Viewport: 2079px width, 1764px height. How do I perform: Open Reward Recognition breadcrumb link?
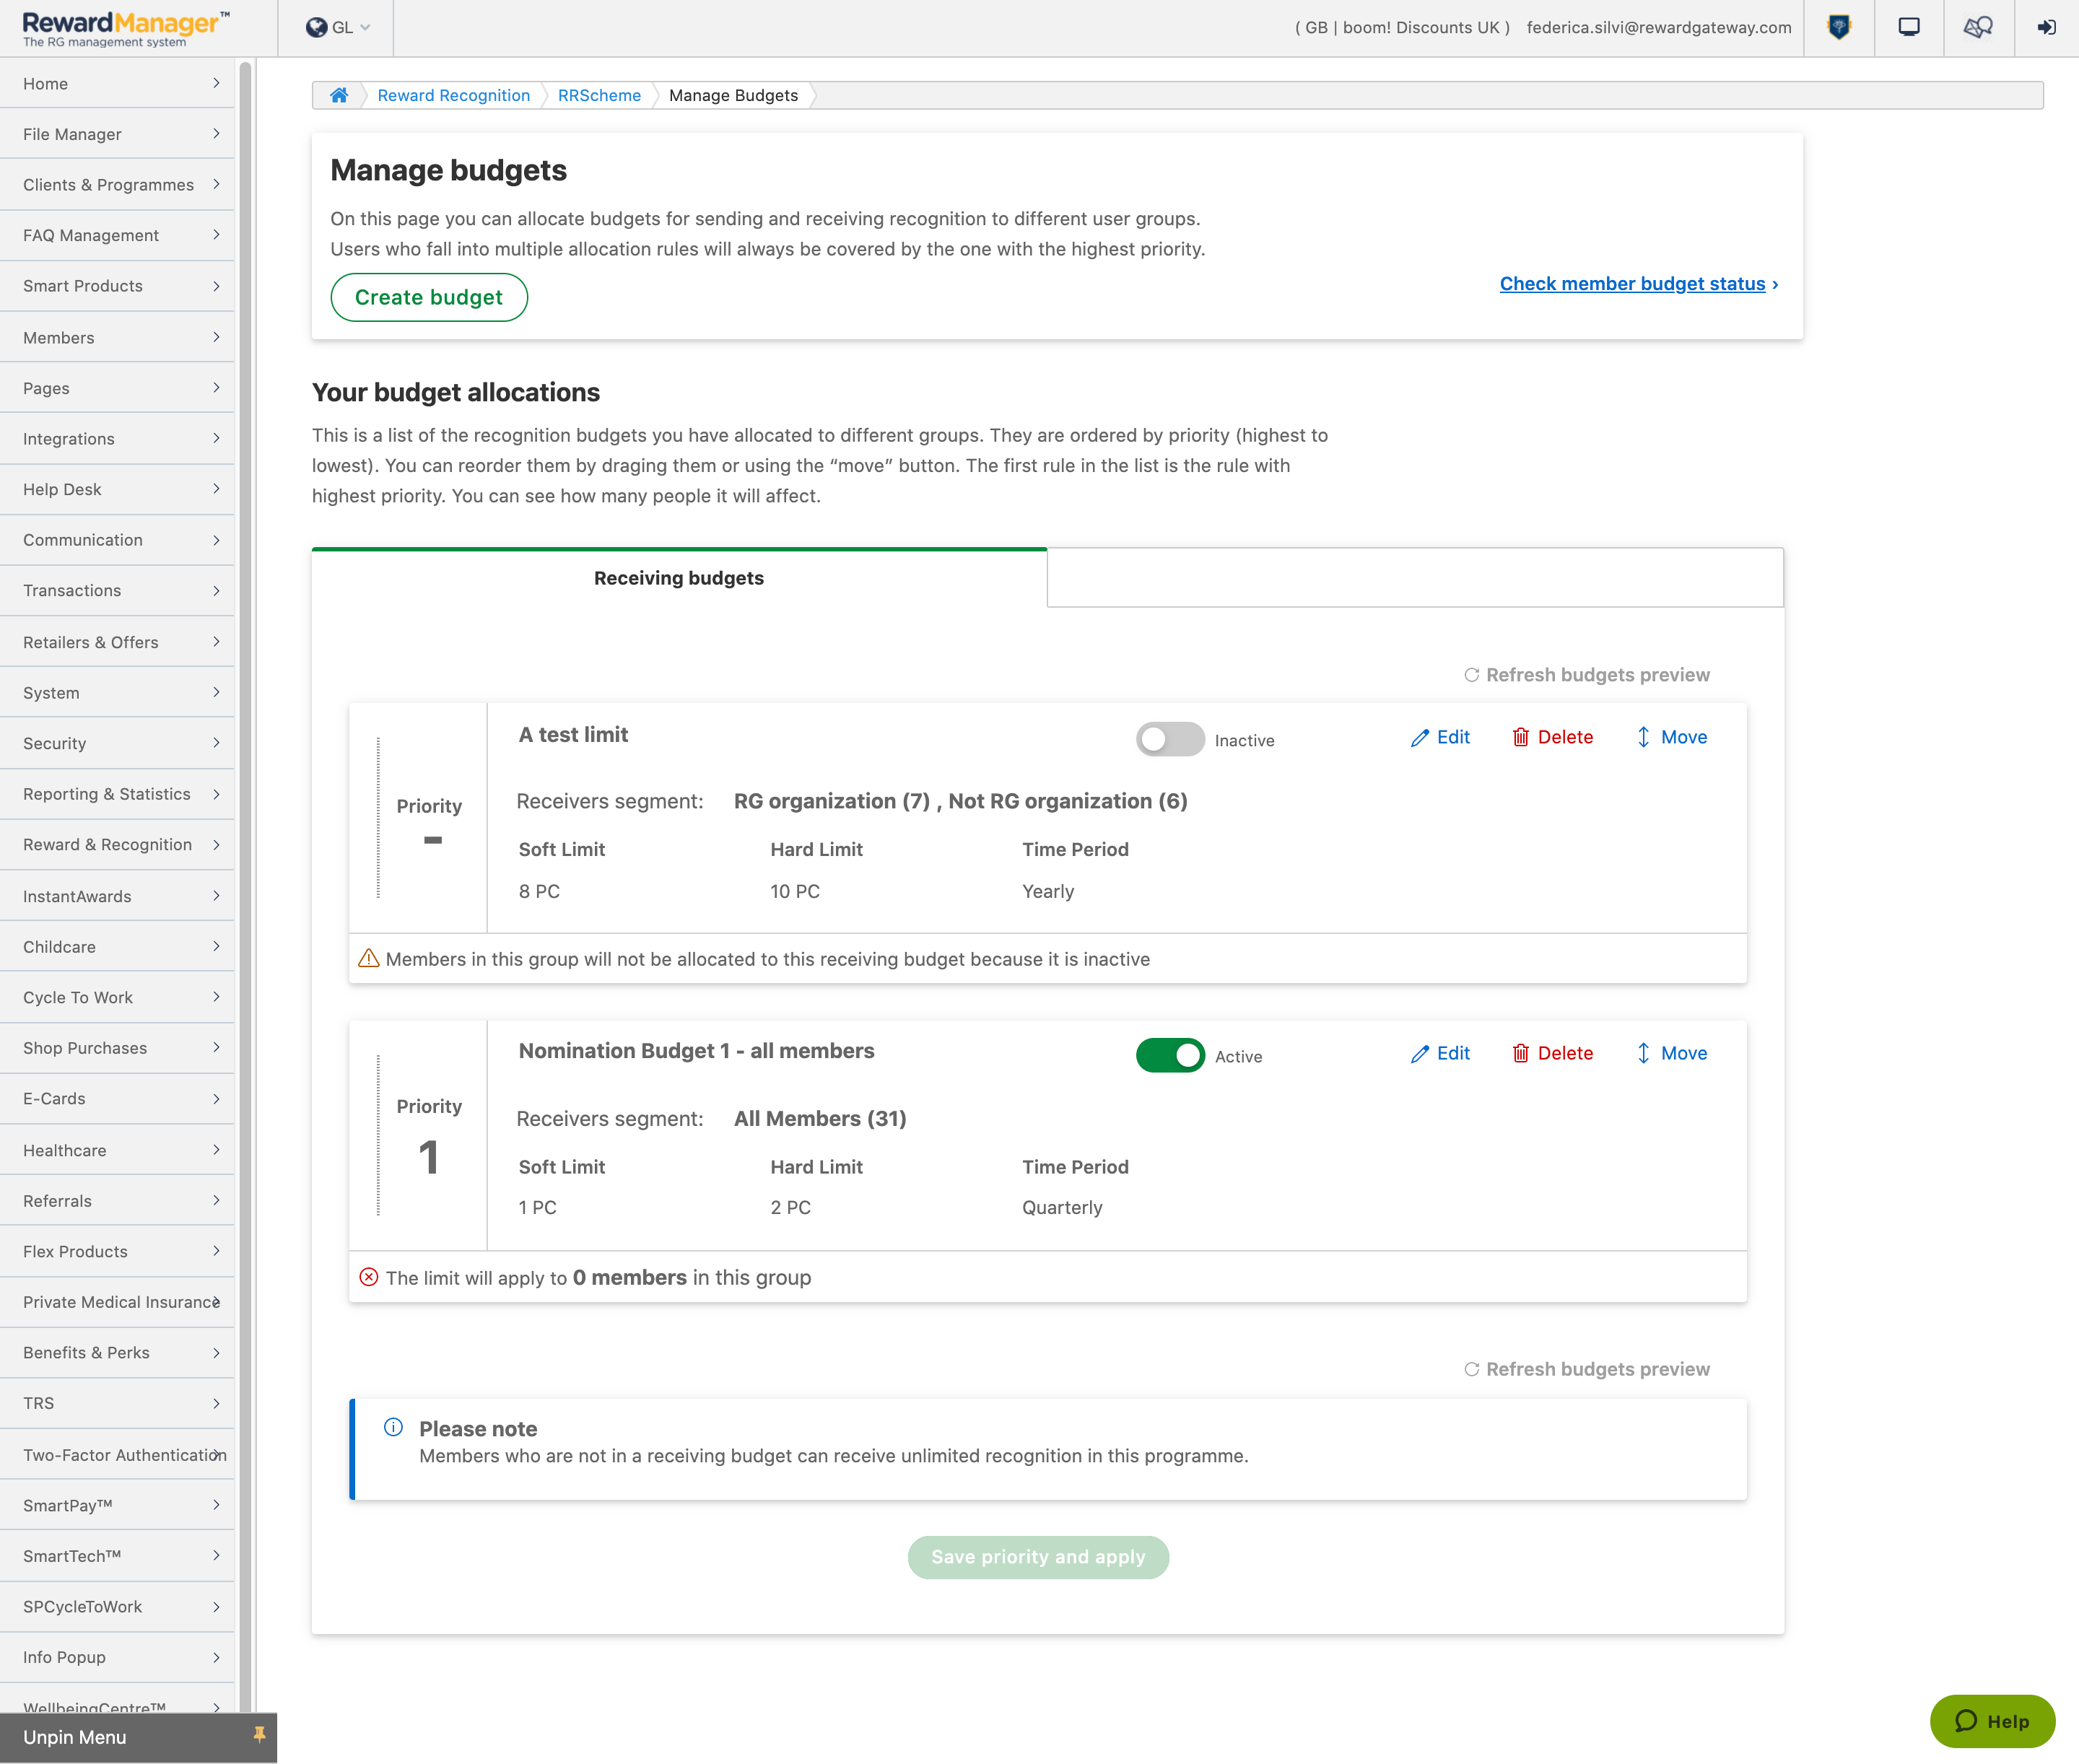[454, 95]
